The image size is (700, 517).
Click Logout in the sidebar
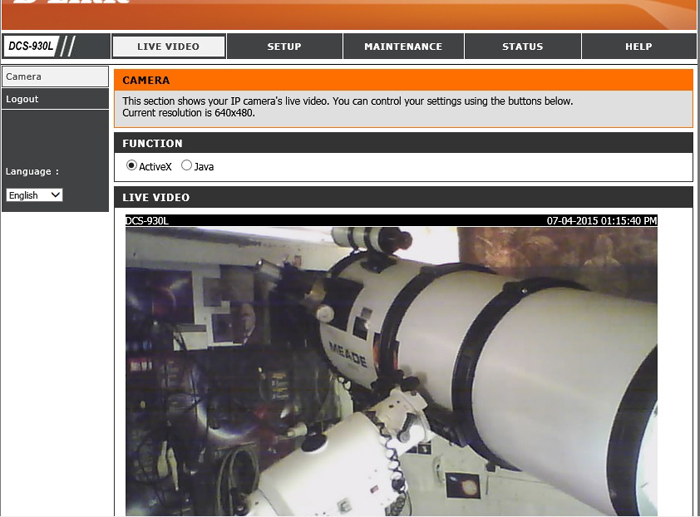coord(55,99)
